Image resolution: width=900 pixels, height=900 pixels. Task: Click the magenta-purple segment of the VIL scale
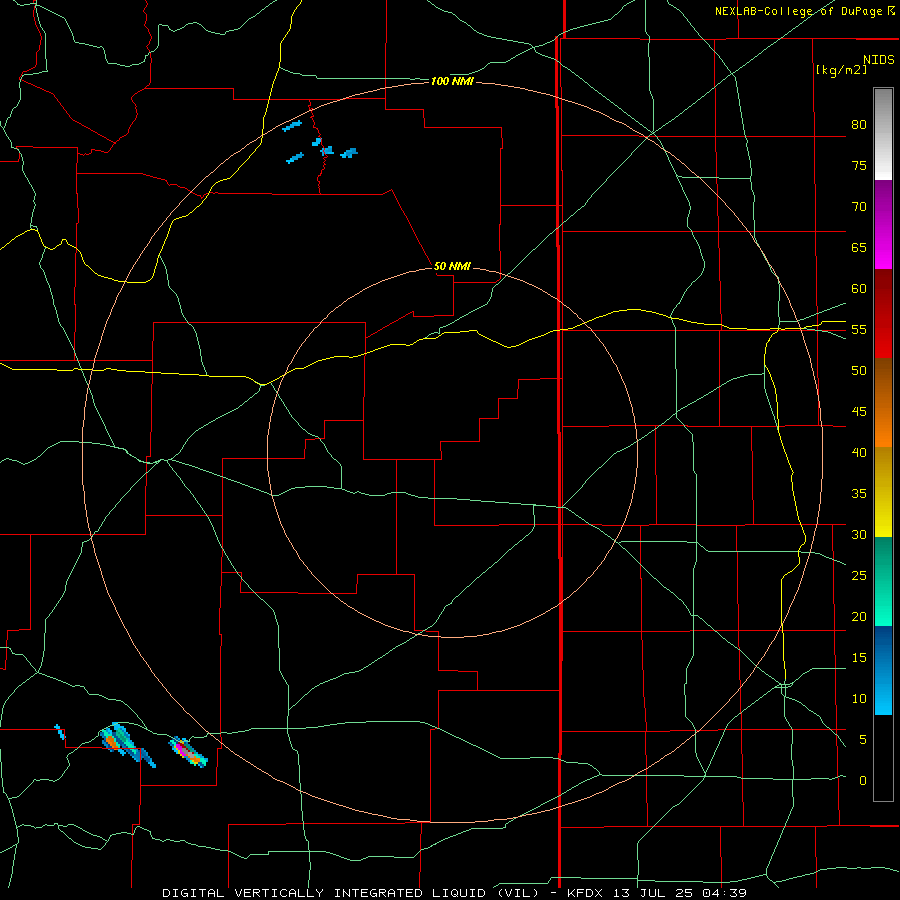(883, 224)
